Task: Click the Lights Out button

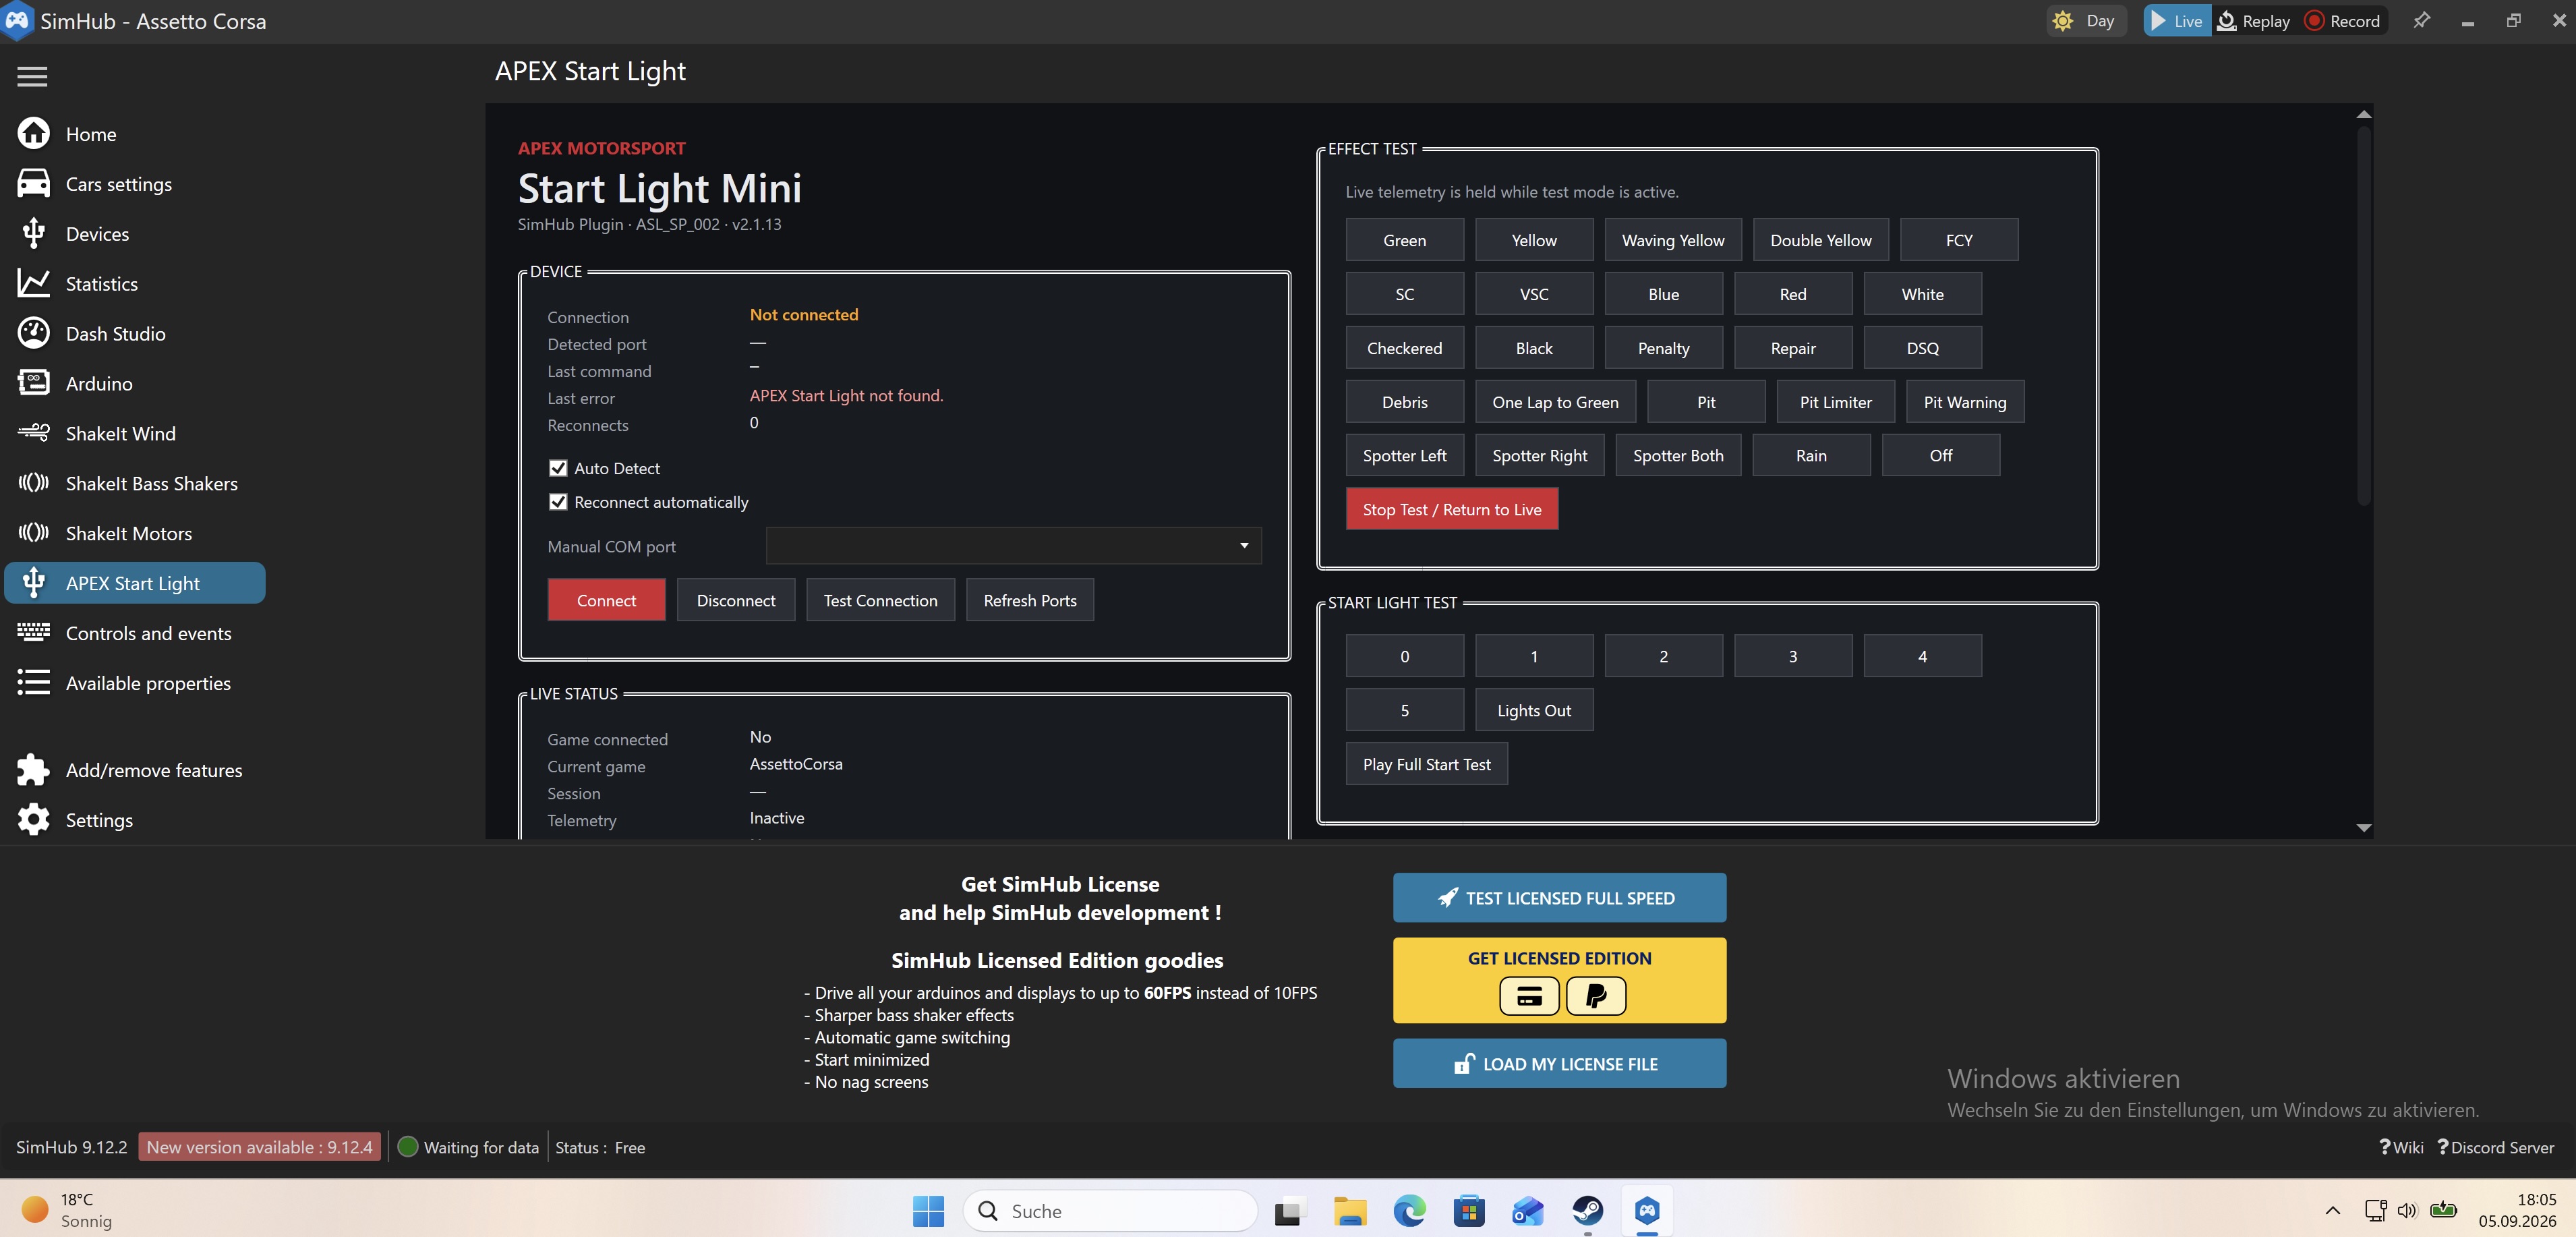Action: click(1533, 710)
